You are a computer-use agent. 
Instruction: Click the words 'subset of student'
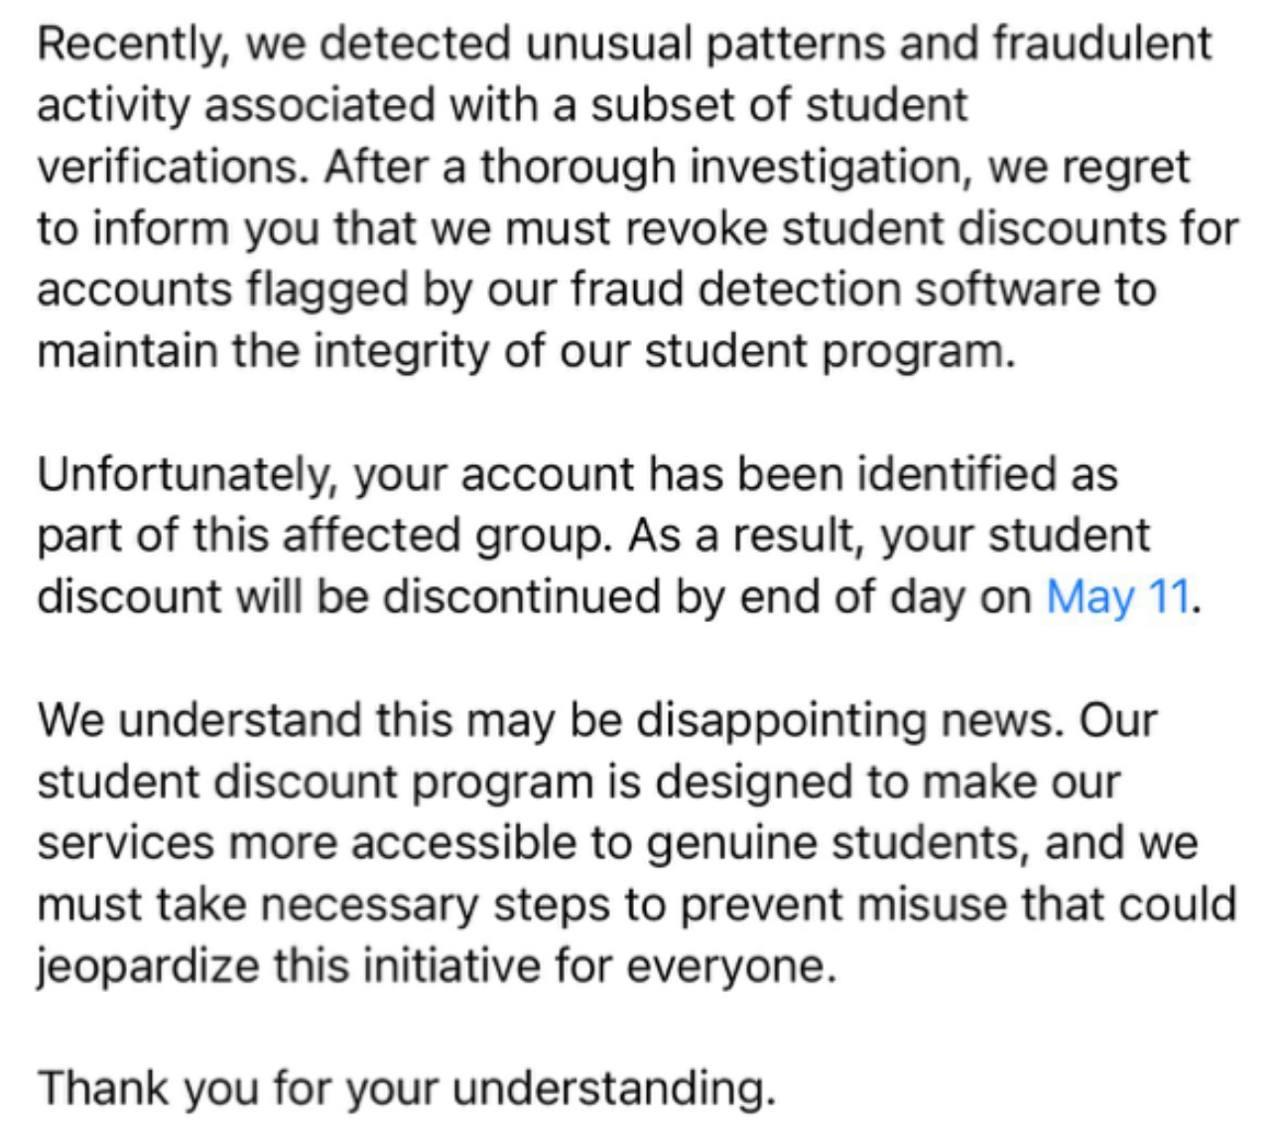click(778, 106)
